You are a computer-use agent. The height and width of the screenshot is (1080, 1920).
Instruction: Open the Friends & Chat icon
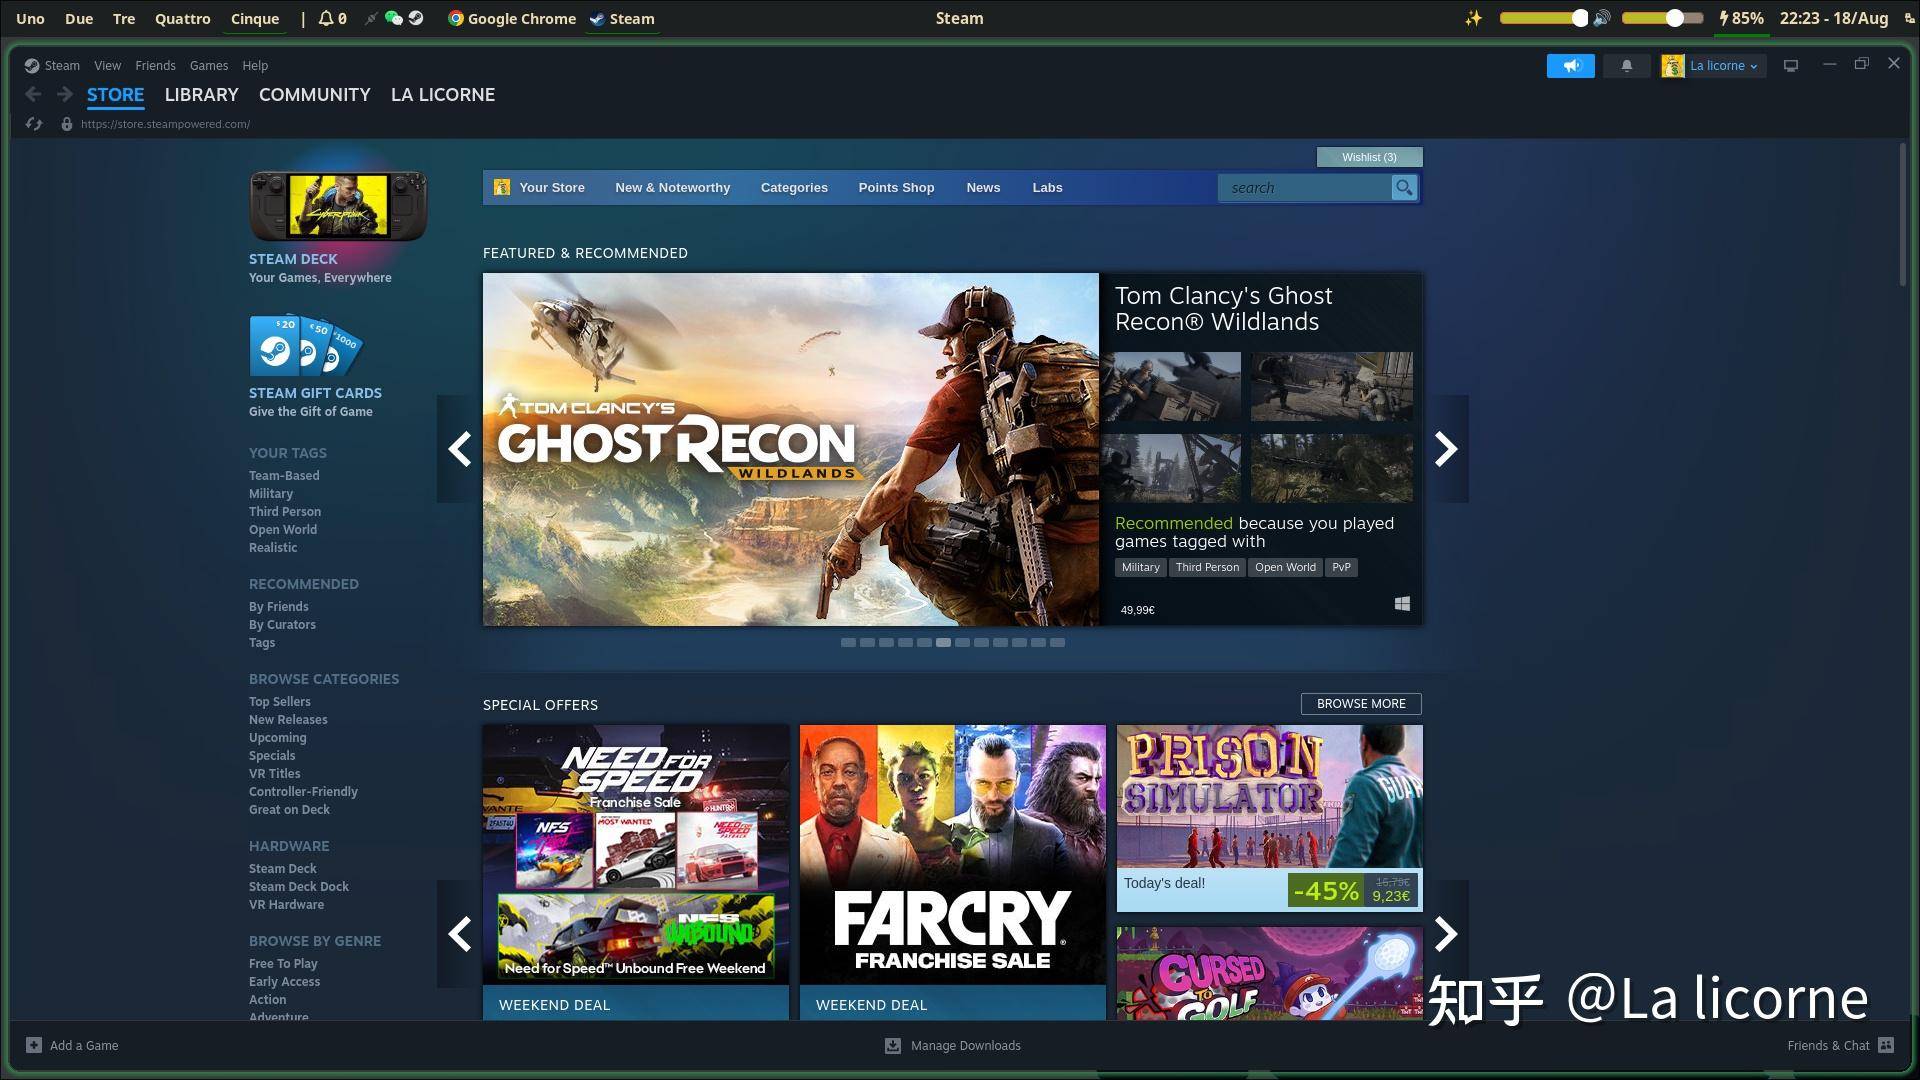coord(1886,1045)
